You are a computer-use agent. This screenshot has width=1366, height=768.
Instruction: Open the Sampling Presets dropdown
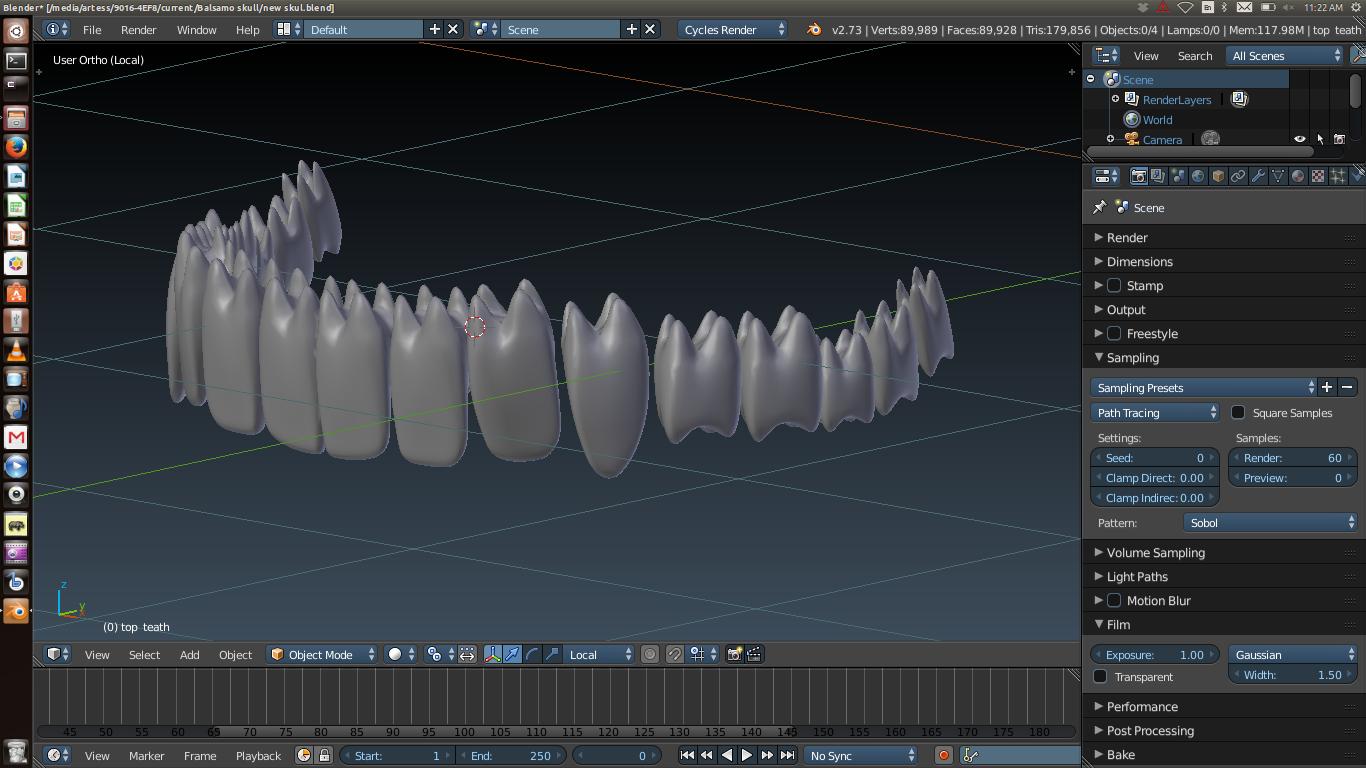tap(1204, 387)
